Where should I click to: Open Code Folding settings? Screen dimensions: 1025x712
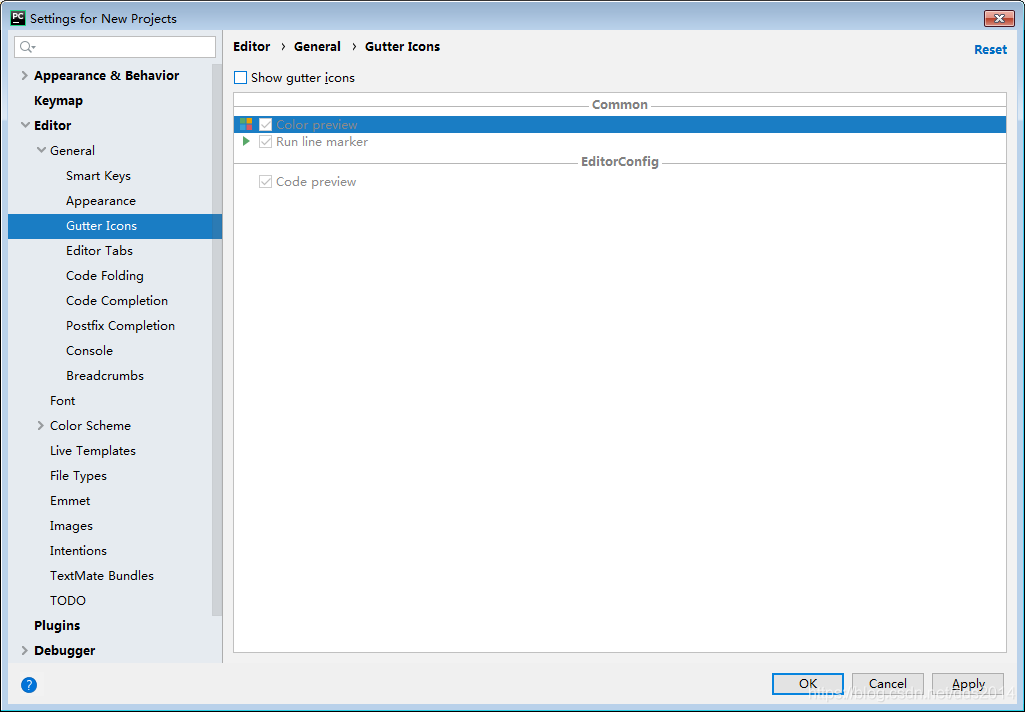pos(105,276)
